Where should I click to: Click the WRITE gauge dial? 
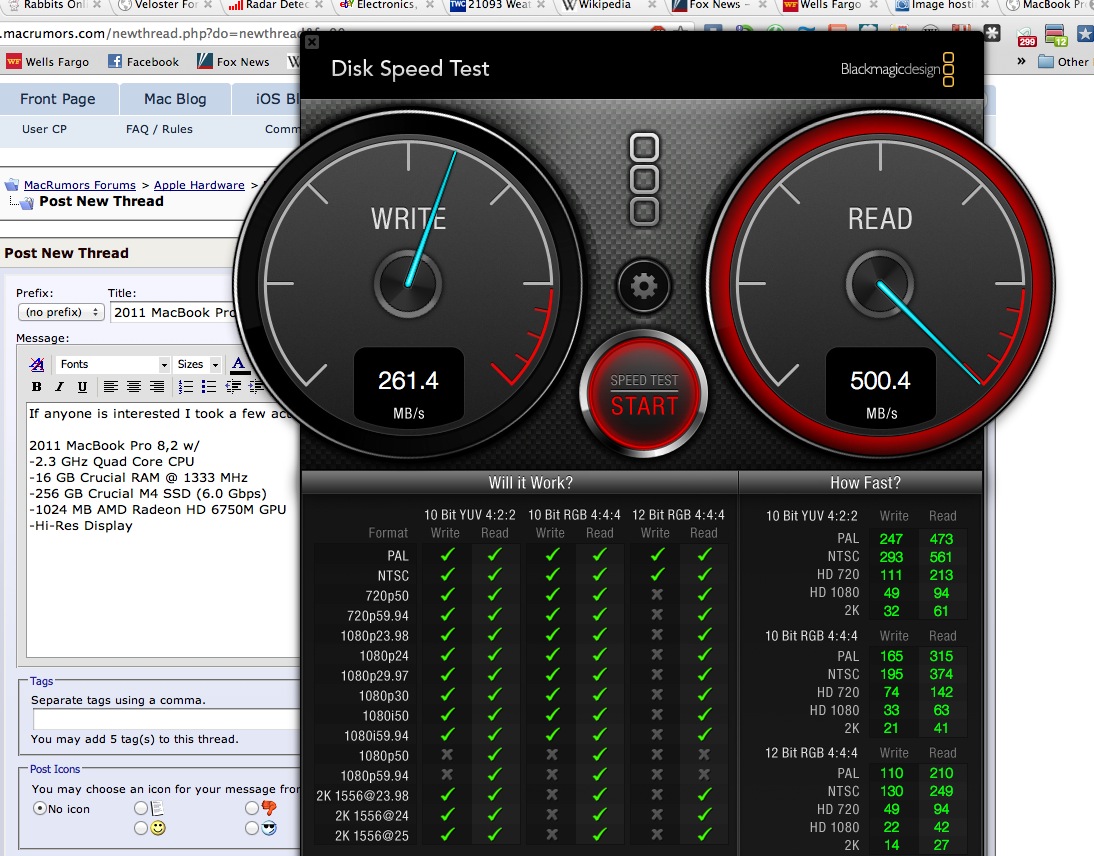click(408, 284)
